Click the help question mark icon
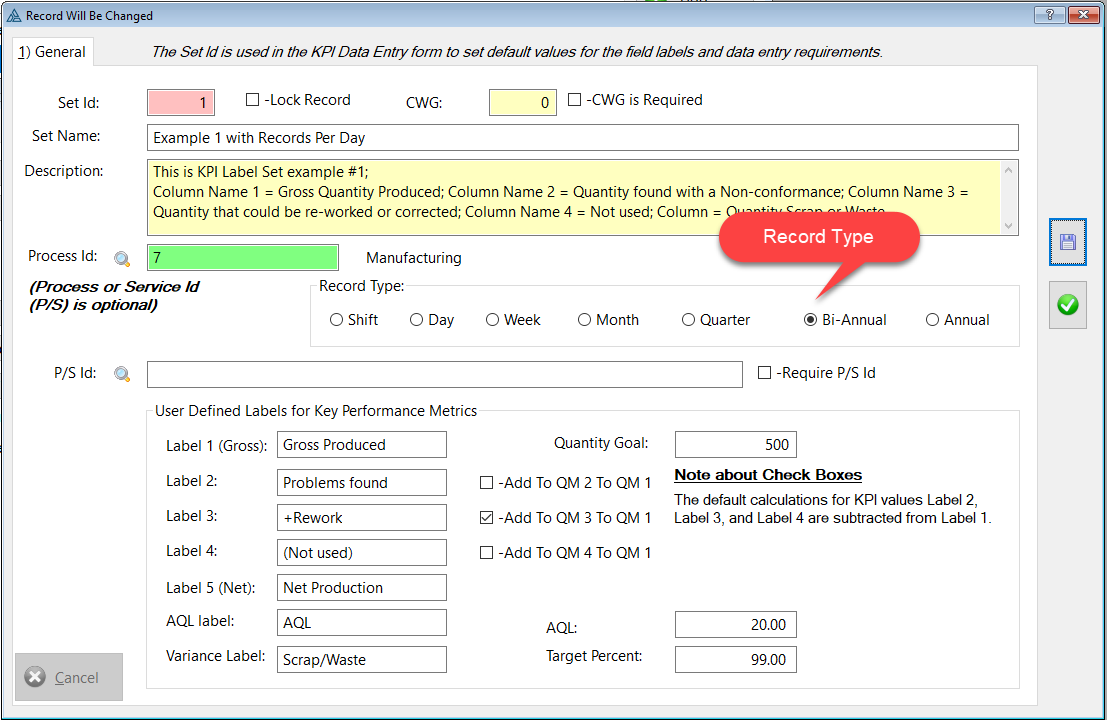 [x=1048, y=14]
